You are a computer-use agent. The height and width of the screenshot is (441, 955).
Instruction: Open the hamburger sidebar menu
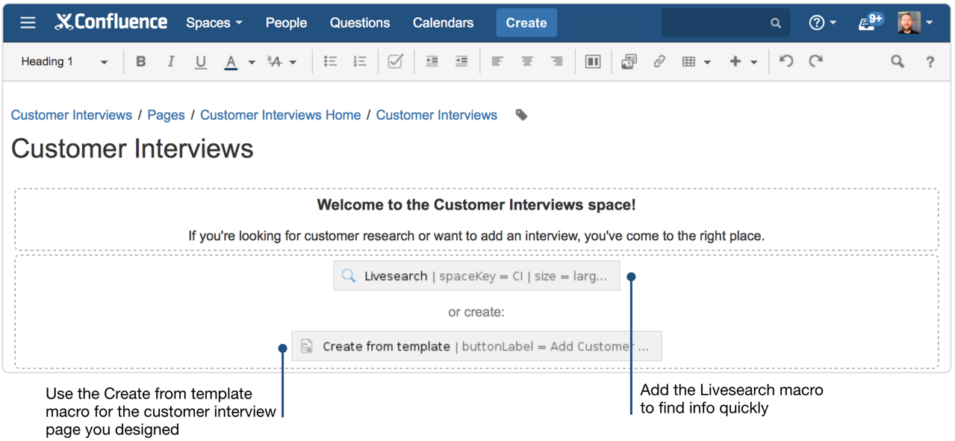[x=28, y=23]
